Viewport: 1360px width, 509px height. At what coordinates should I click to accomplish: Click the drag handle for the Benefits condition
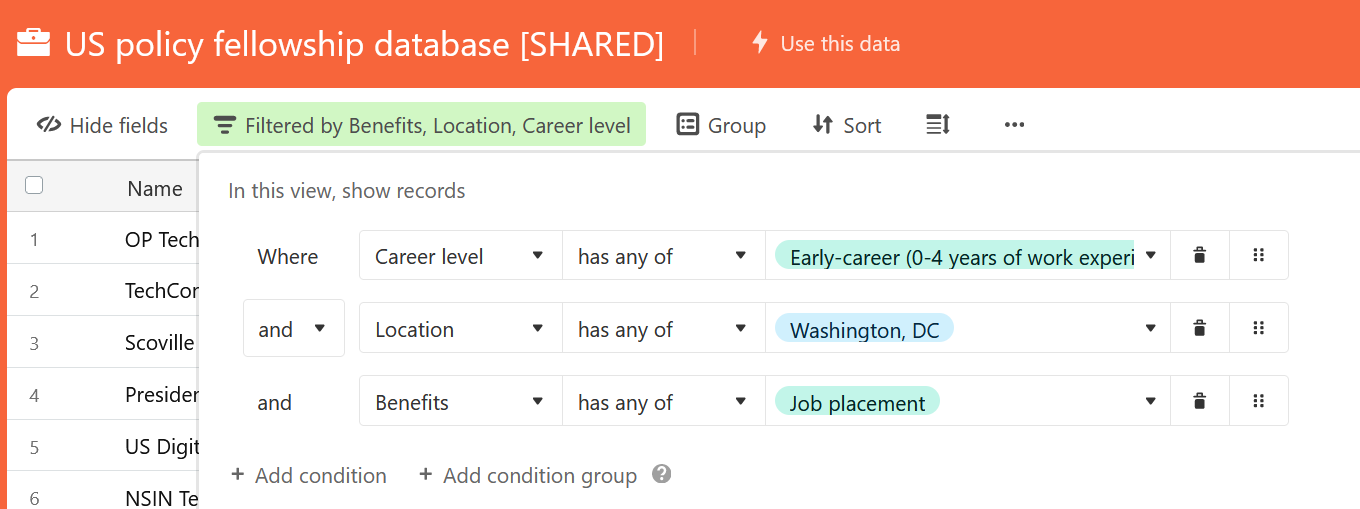pyautogui.click(x=1259, y=402)
